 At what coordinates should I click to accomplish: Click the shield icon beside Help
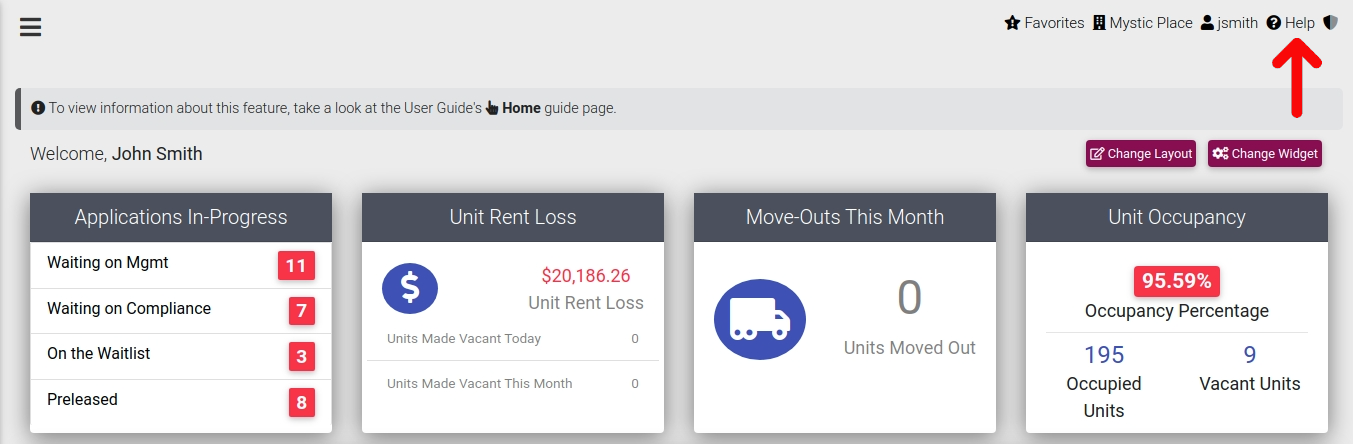1330,23
